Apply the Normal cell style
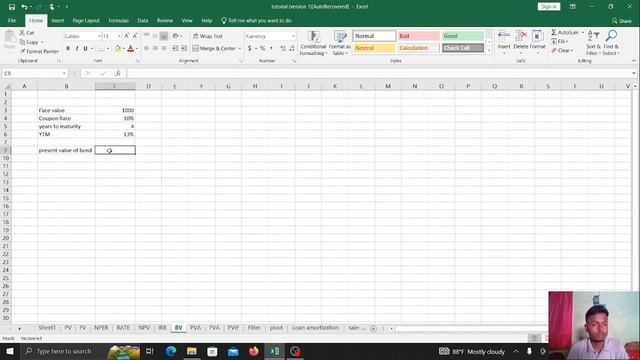This screenshot has height=360, width=640. click(374, 36)
